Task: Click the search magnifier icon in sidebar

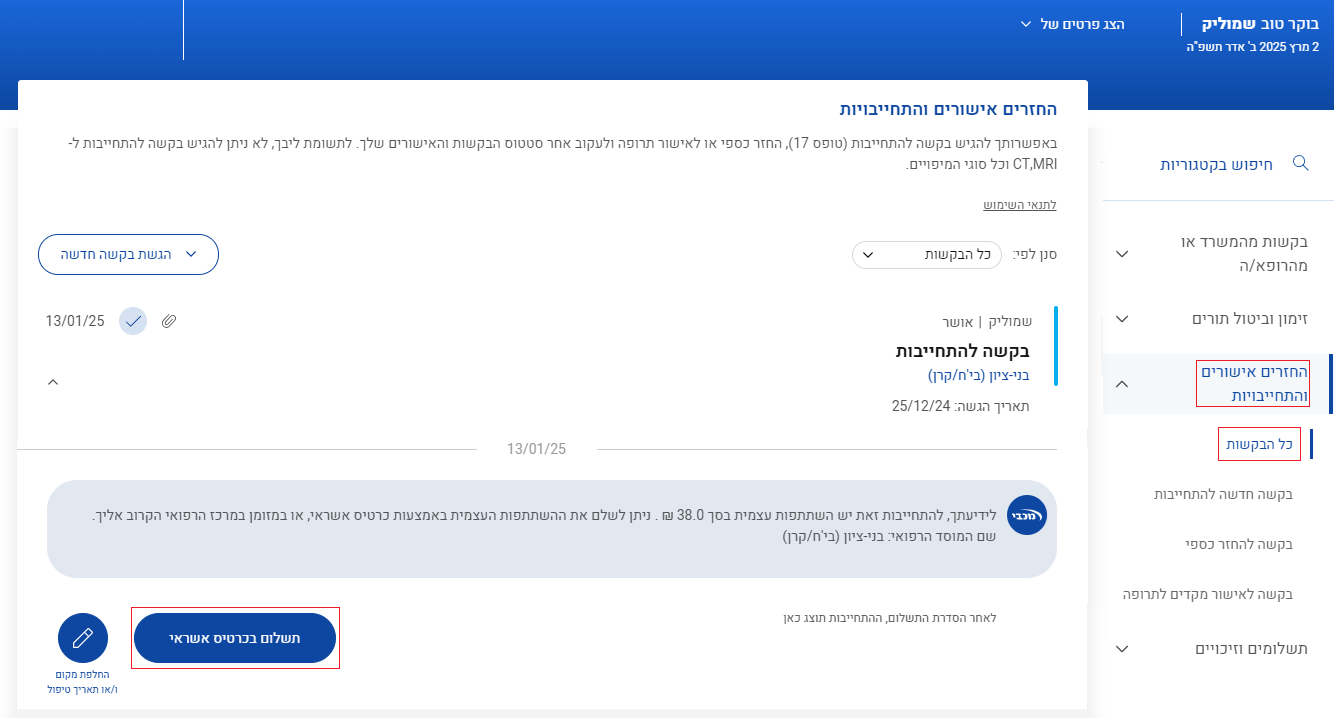Action: [x=1301, y=163]
